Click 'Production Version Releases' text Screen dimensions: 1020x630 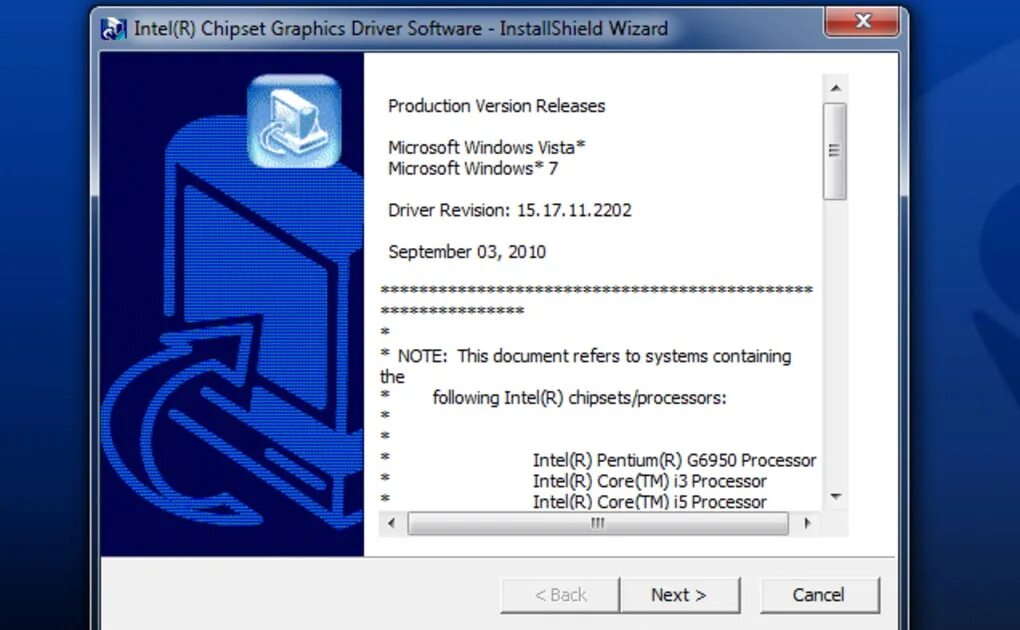pos(496,106)
